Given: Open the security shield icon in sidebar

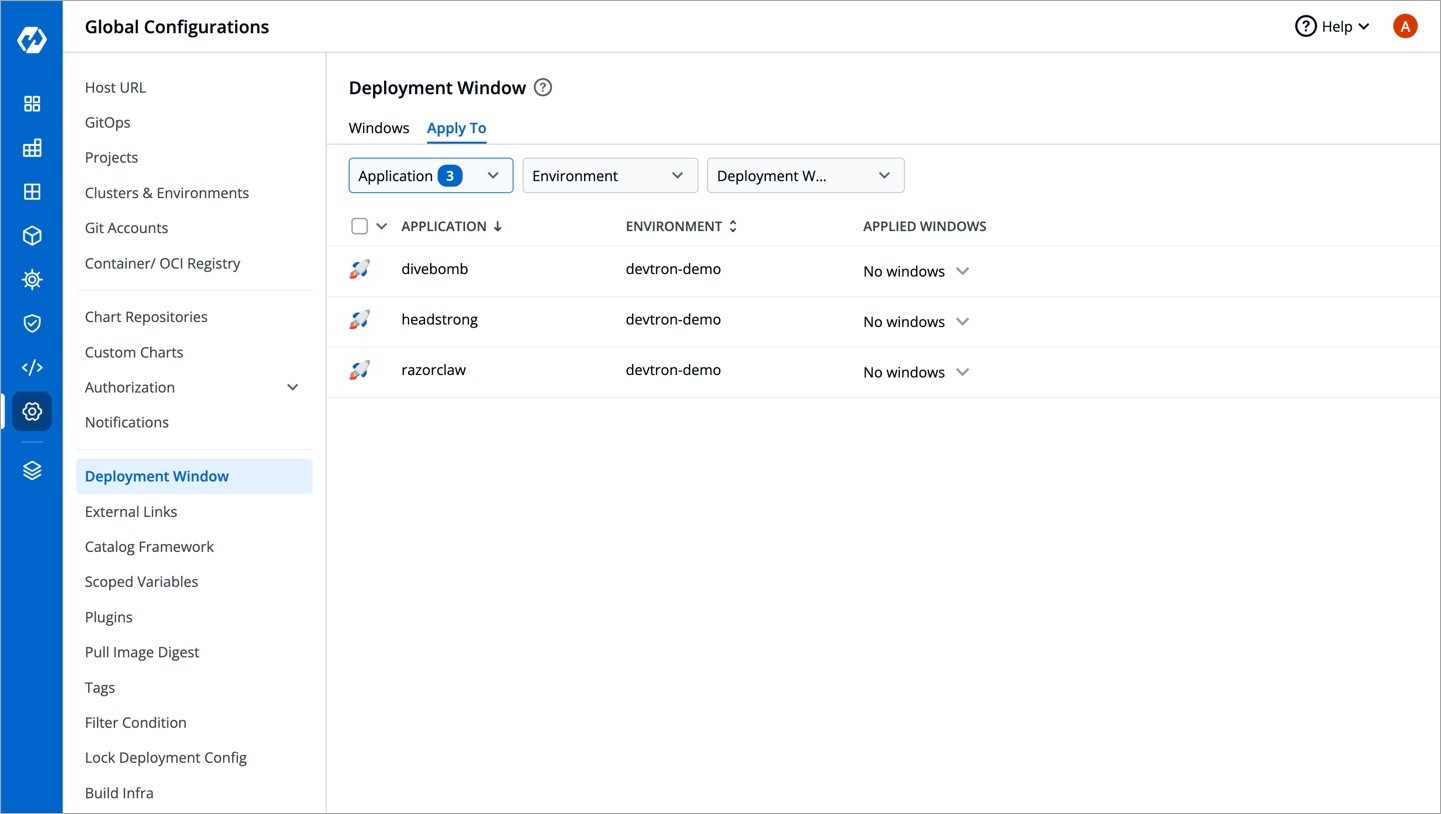Looking at the screenshot, I should (x=32, y=323).
